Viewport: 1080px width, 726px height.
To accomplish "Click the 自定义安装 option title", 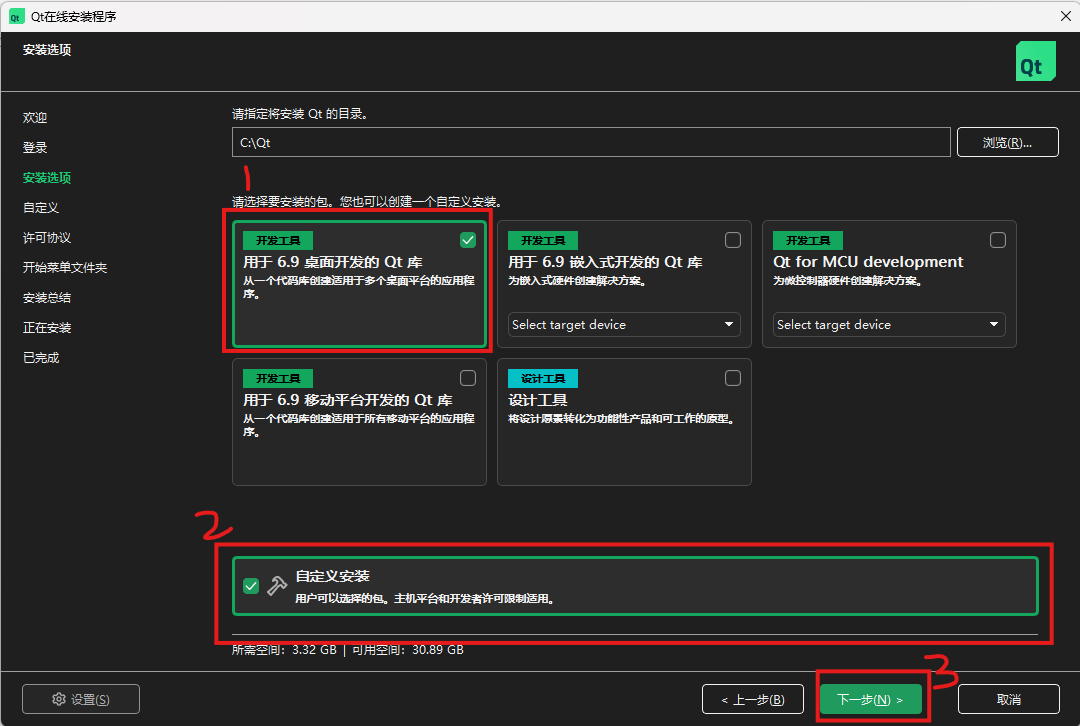I will coord(333,576).
